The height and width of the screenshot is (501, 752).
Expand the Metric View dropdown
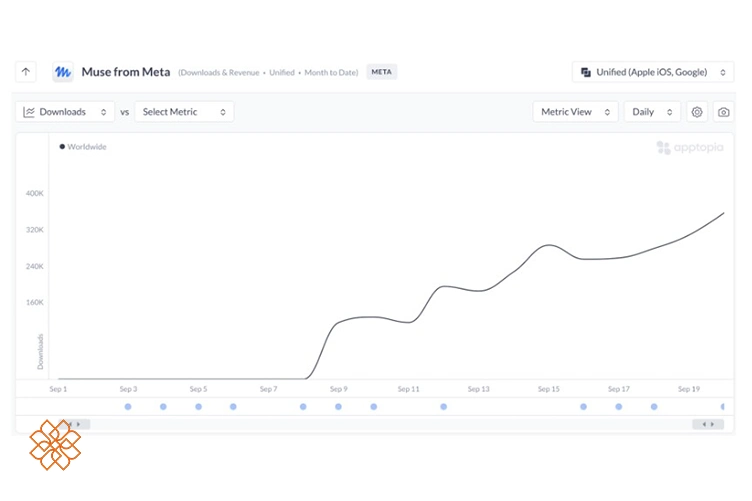[575, 112]
